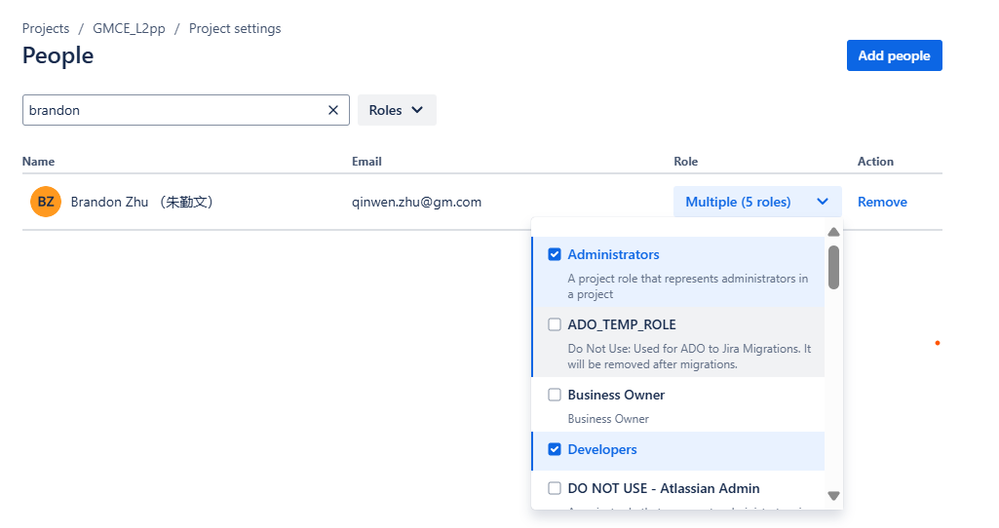The width and height of the screenshot is (999, 528).
Task: Click the chevron on Multiple (5 roles)
Action: tap(823, 202)
